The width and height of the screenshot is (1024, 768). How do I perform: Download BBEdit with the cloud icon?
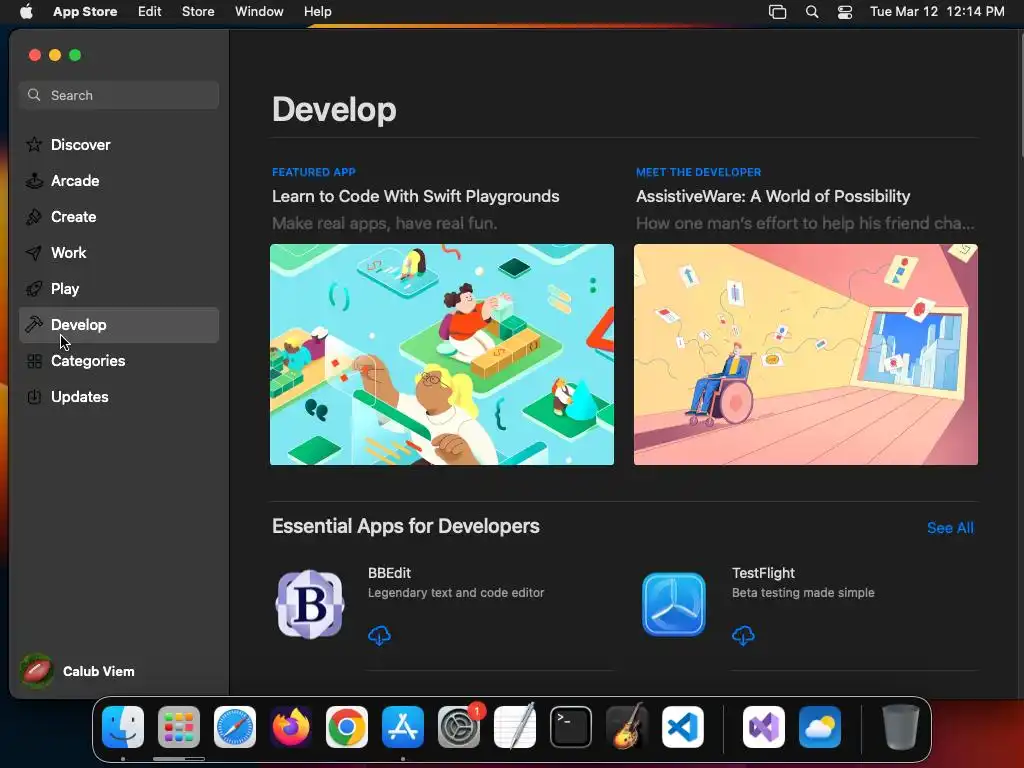click(379, 635)
